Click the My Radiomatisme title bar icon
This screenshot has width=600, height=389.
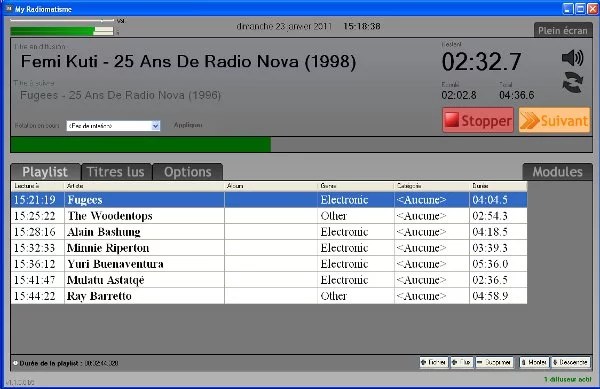pyautogui.click(x=8, y=8)
